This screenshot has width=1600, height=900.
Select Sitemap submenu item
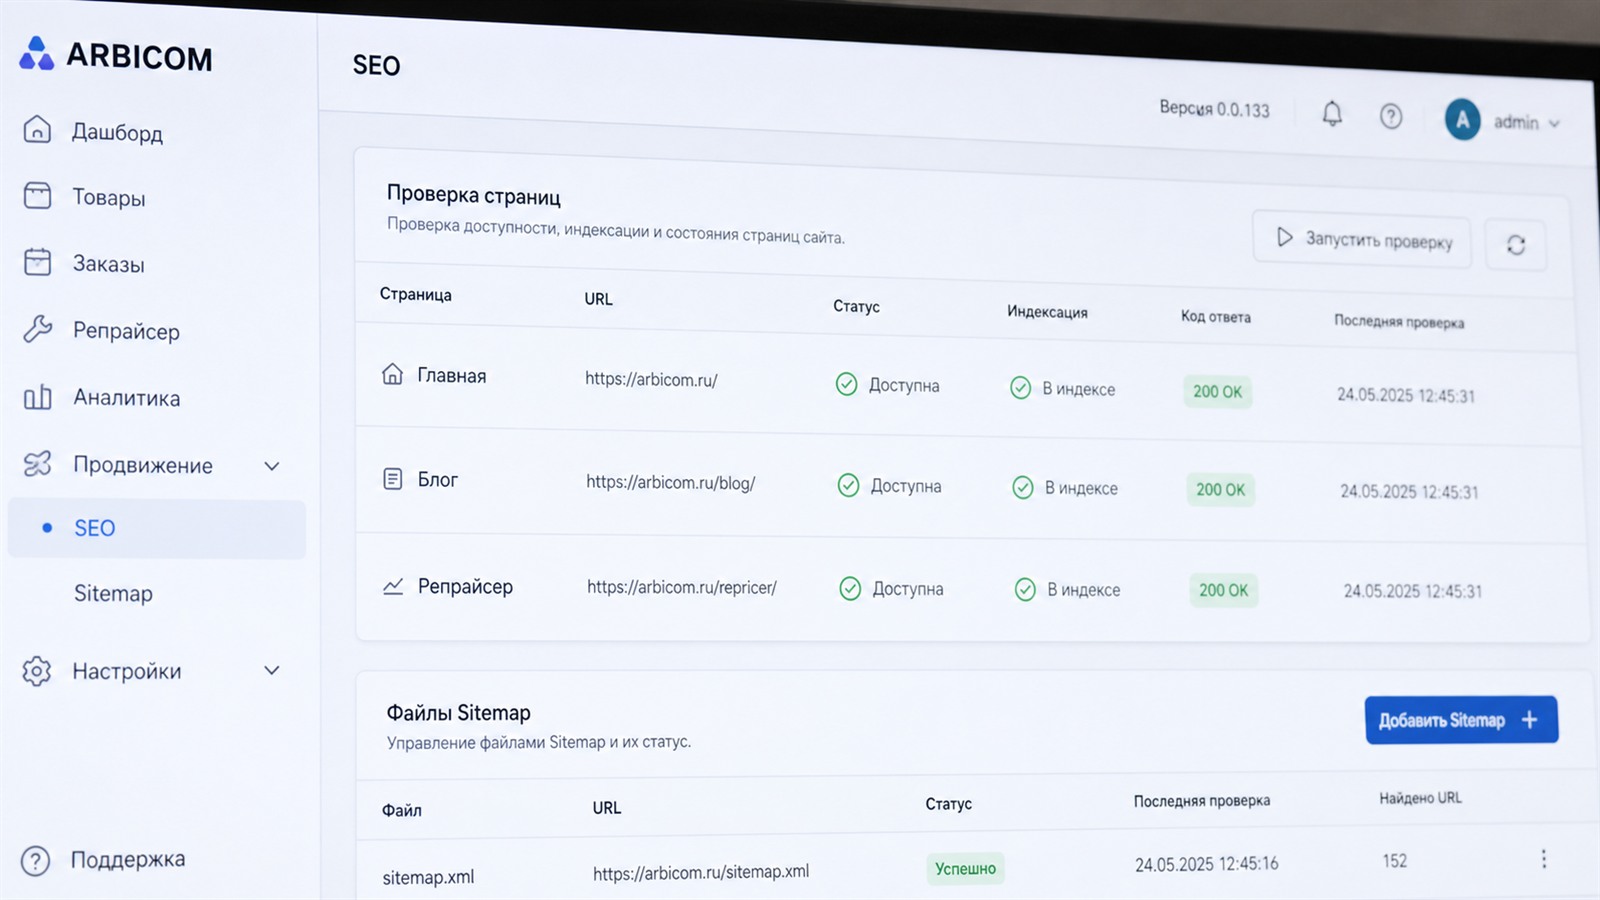click(113, 593)
